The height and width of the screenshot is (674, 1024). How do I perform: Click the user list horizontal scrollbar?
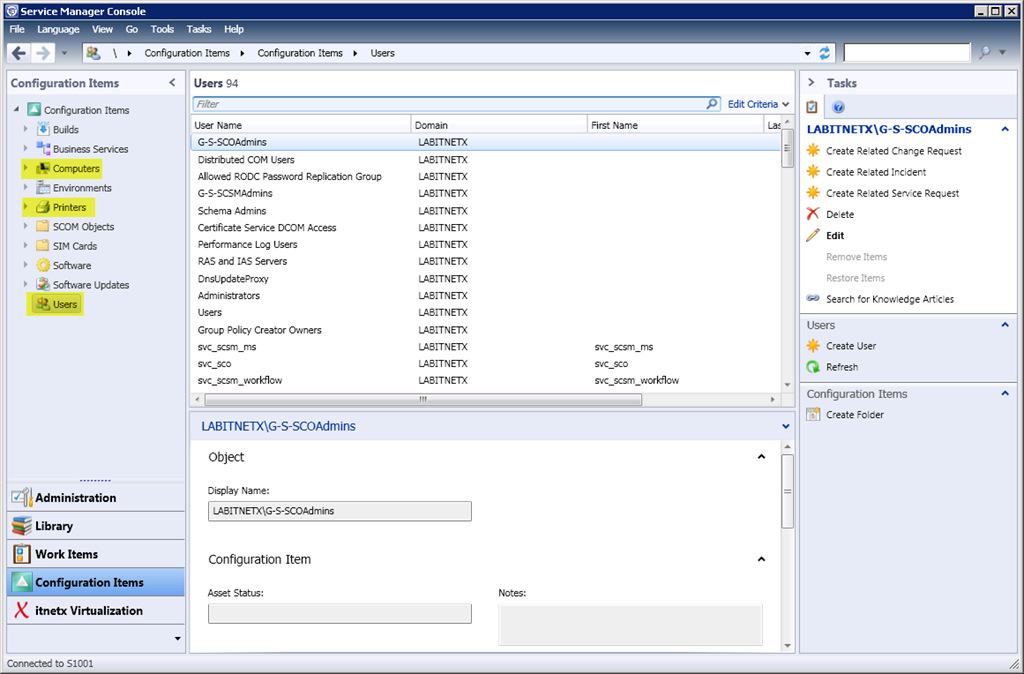423,399
